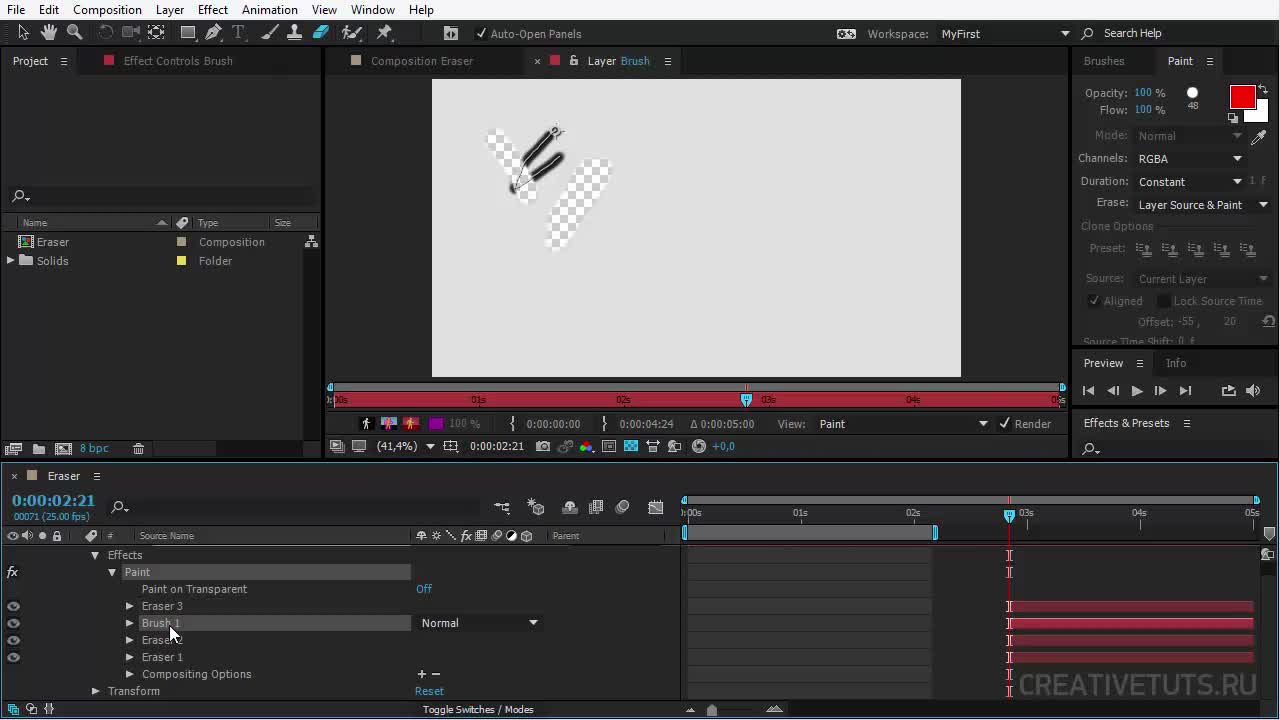Open the Animation menu
The height and width of the screenshot is (720, 1280).
[x=269, y=9]
